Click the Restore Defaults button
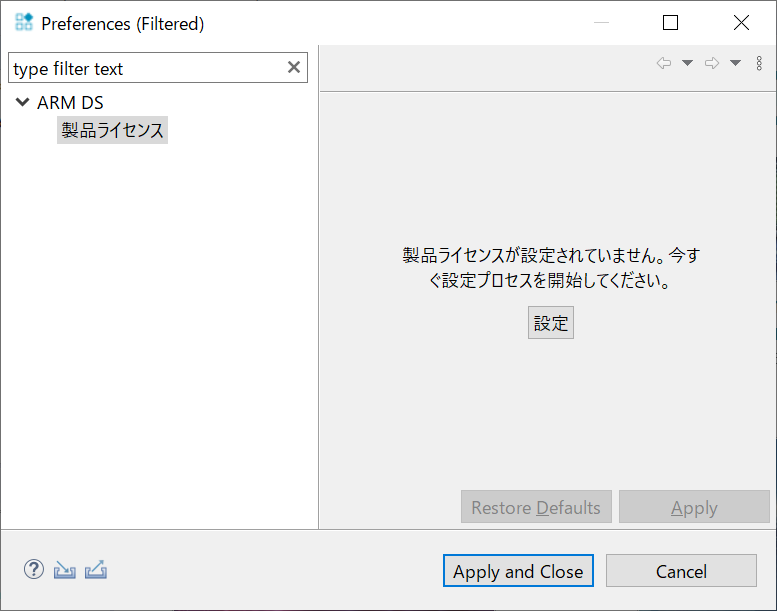Screen dimensions: 777x611 (x=536, y=507)
